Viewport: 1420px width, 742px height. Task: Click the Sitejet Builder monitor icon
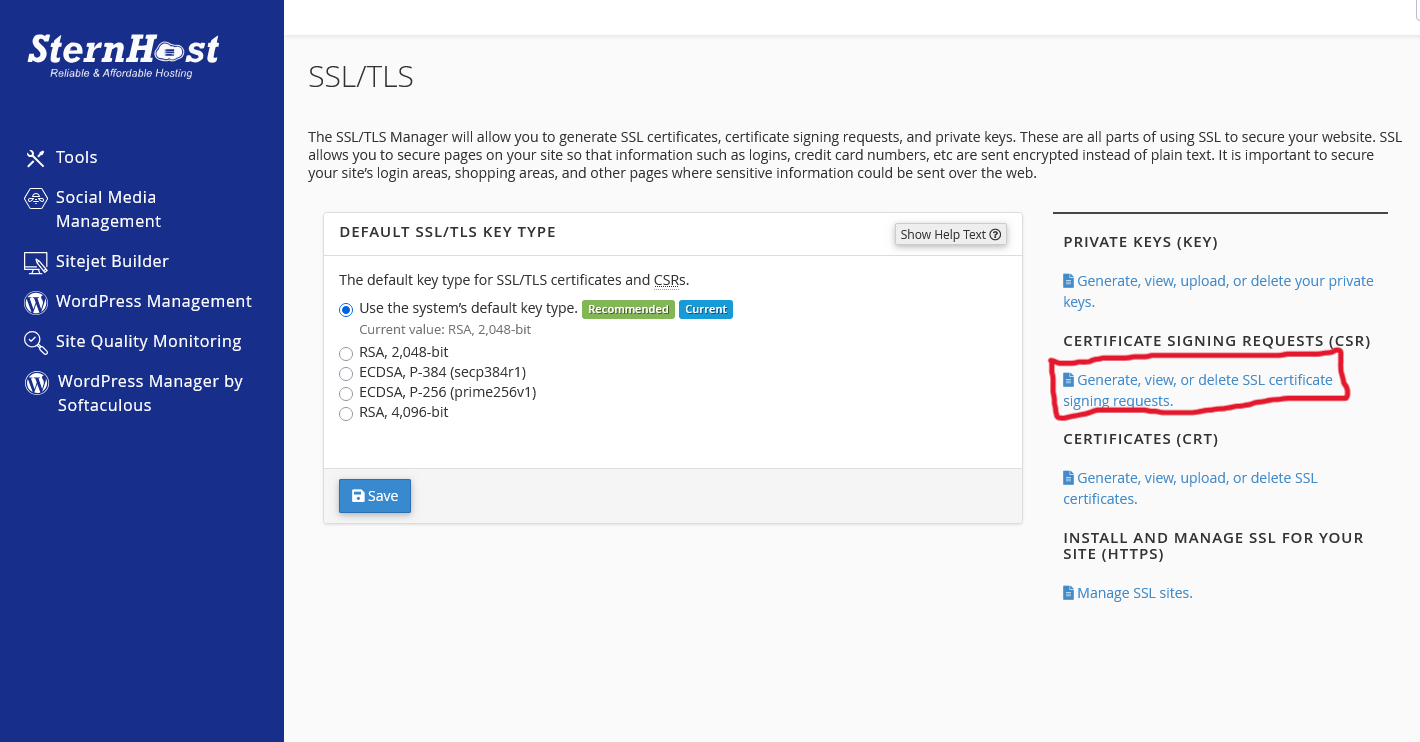[x=36, y=262]
